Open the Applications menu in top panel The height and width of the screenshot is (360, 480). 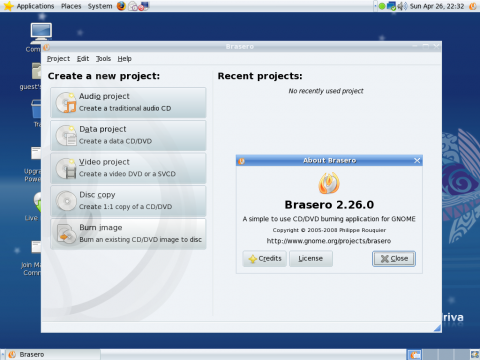click(35, 6)
